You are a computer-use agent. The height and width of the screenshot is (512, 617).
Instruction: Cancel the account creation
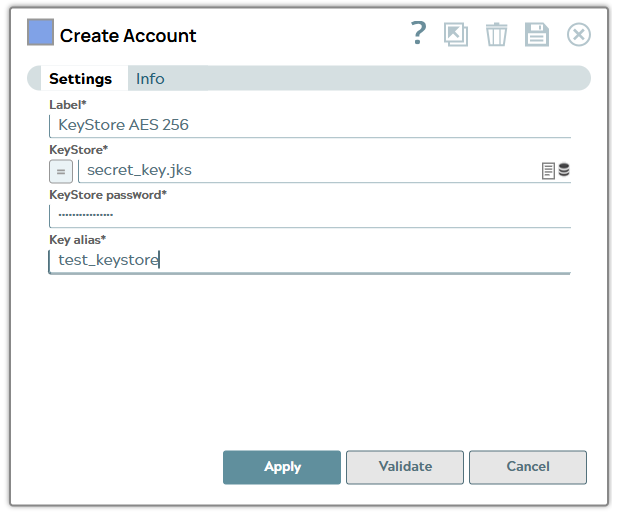click(527, 467)
